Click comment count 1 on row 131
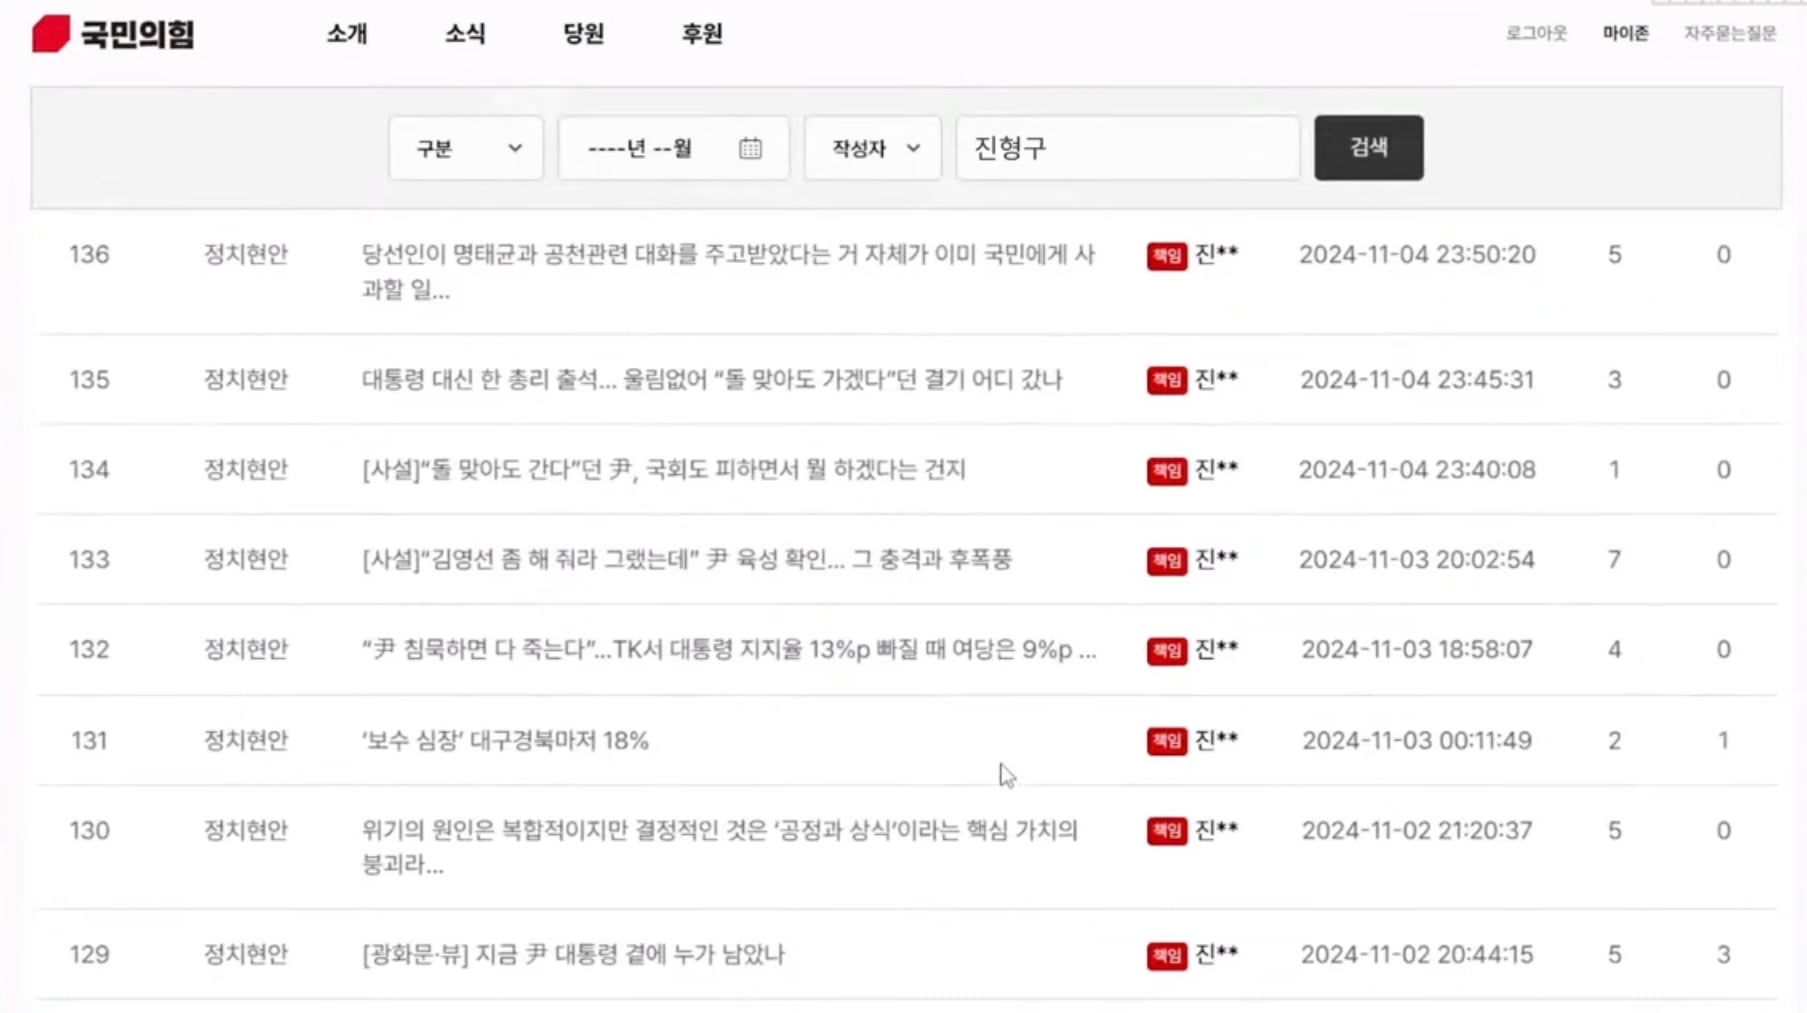The width and height of the screenshot is (1807, 1013). 1723,741
